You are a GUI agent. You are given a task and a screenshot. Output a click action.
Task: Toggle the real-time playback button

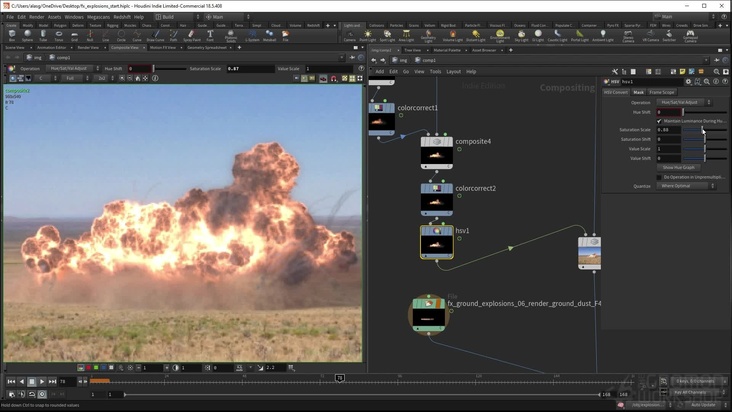click(42, 394)
